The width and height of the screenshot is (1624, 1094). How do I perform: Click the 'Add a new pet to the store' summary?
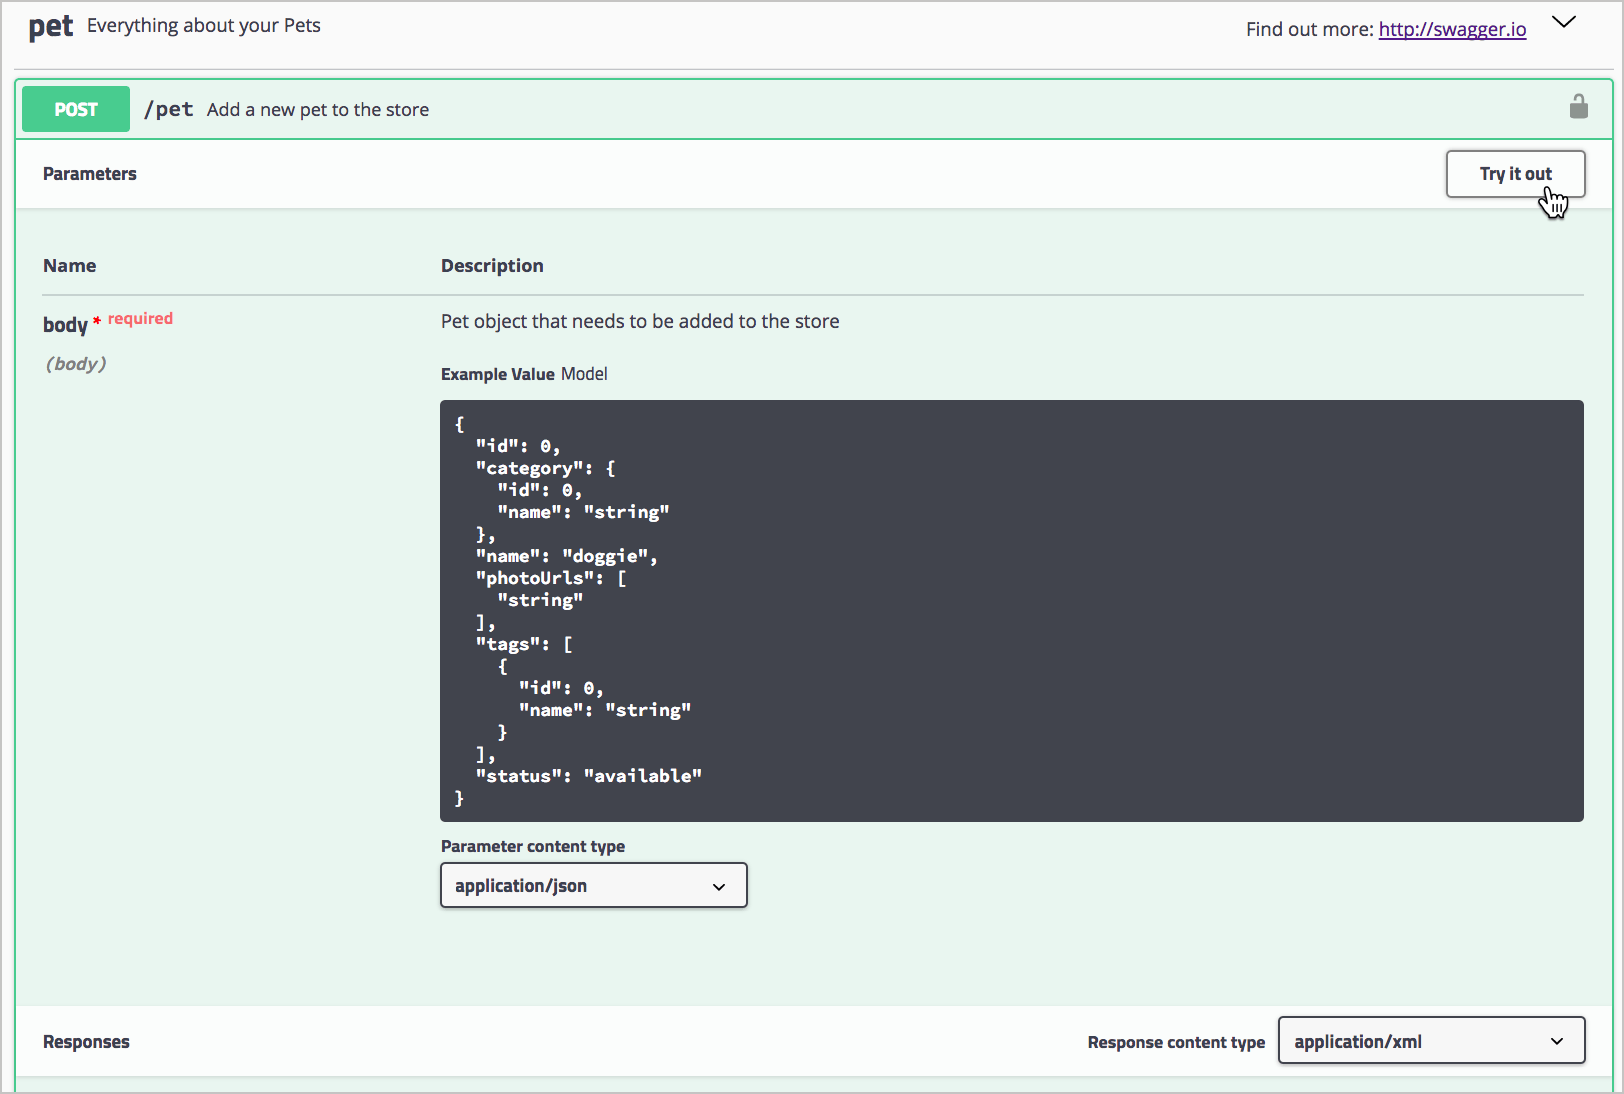[318, 110]
